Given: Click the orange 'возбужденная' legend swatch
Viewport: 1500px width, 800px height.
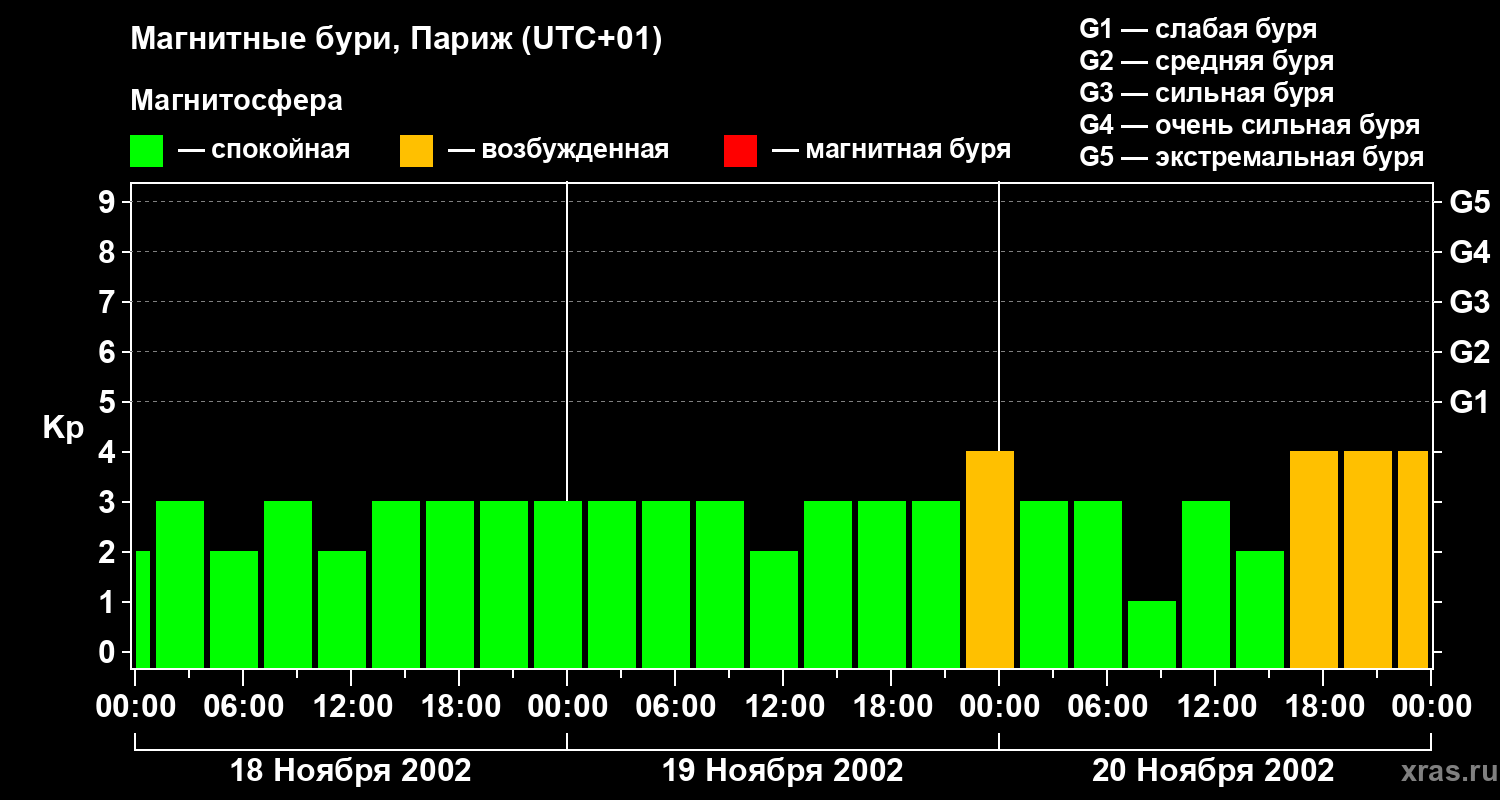Looking at the screenshot, I should coord(416,151).
